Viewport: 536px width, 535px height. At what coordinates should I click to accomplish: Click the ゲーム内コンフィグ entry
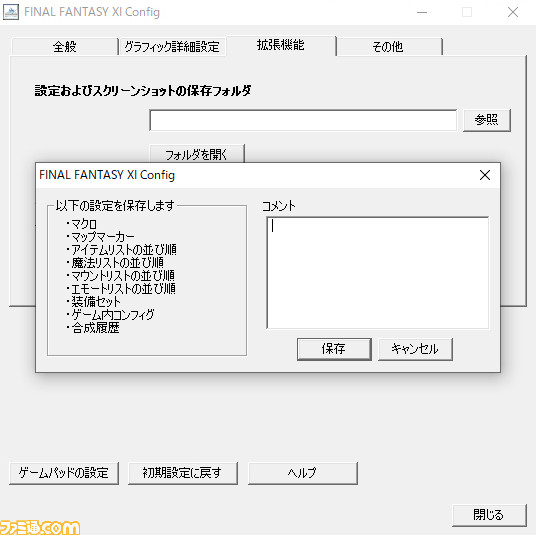(110, 315)
